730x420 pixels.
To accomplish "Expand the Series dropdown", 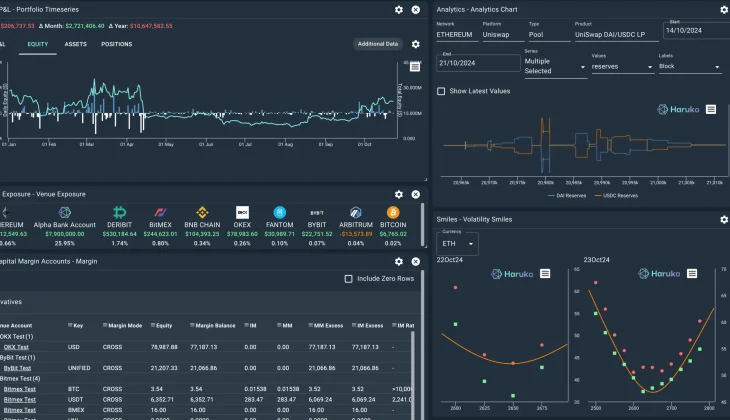I will click(x=555, y=66).
